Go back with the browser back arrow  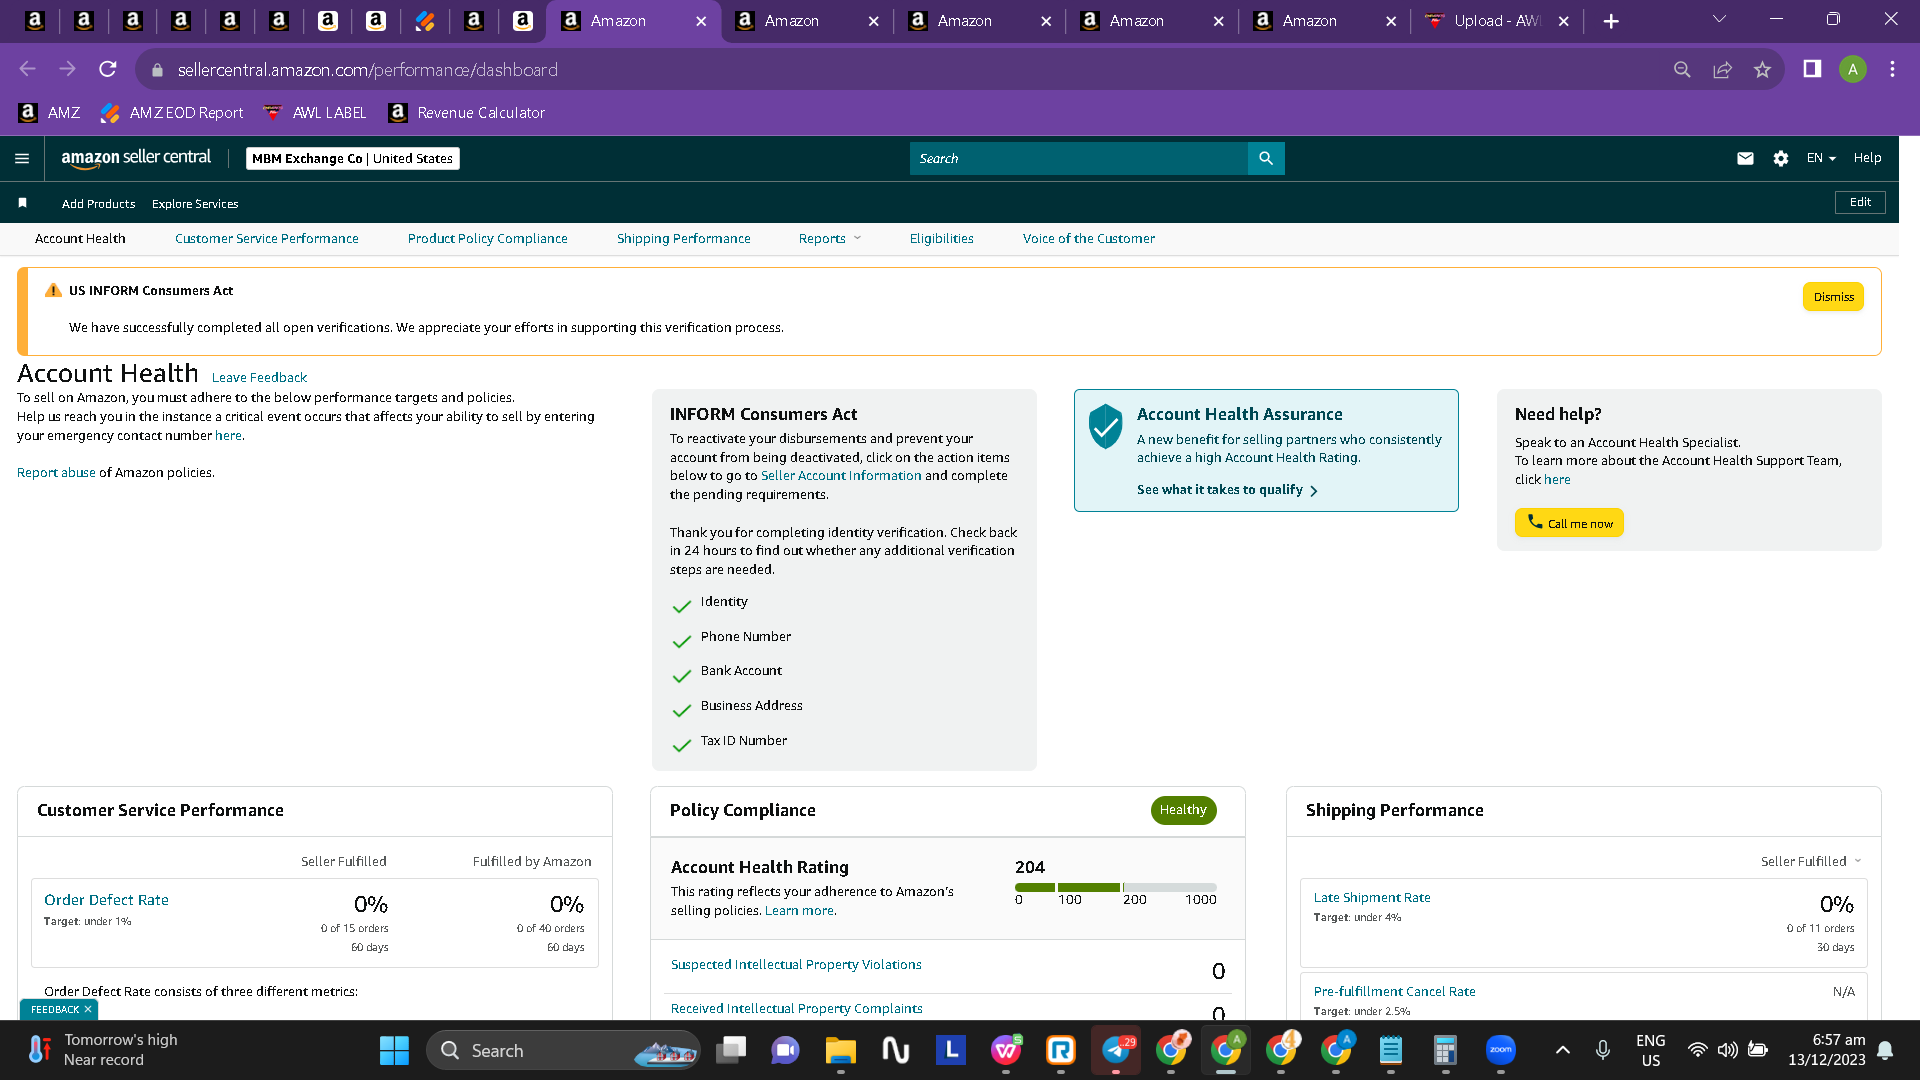[27, 69]
